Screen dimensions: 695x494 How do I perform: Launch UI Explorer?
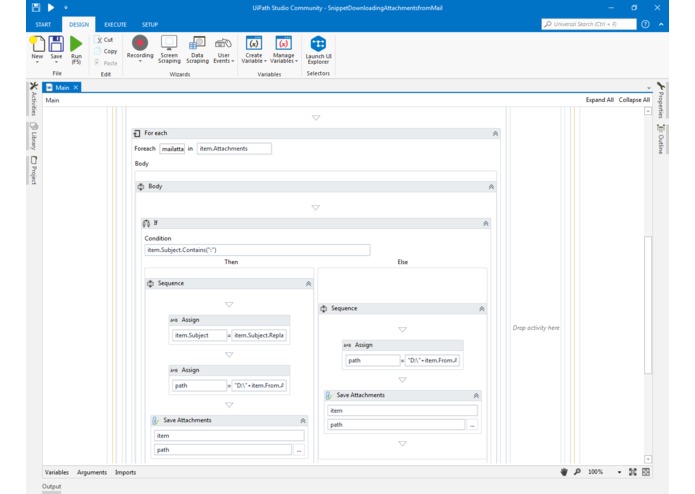pos(318,50)
